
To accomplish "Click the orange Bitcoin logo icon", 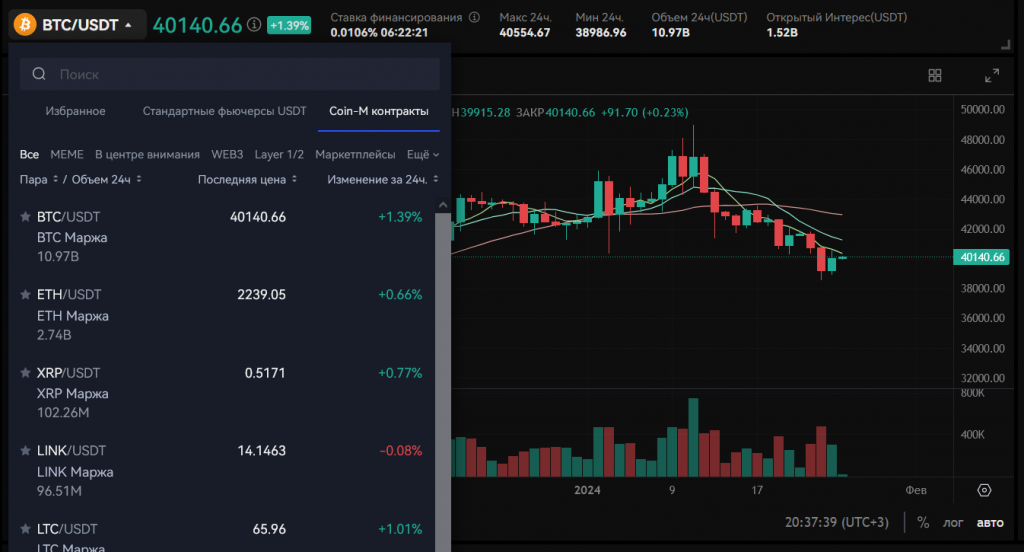I will point(23,24).
